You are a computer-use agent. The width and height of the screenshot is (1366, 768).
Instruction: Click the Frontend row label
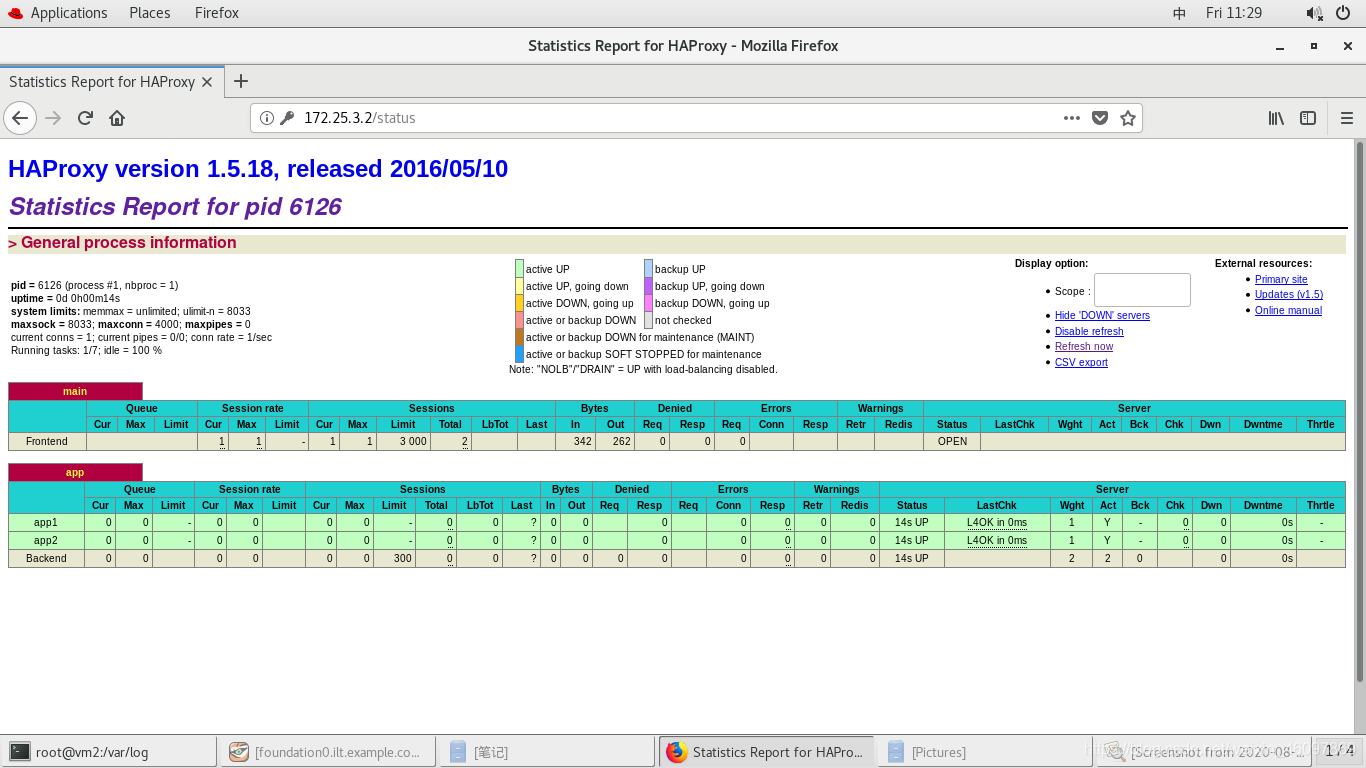[x=47, y=441]
